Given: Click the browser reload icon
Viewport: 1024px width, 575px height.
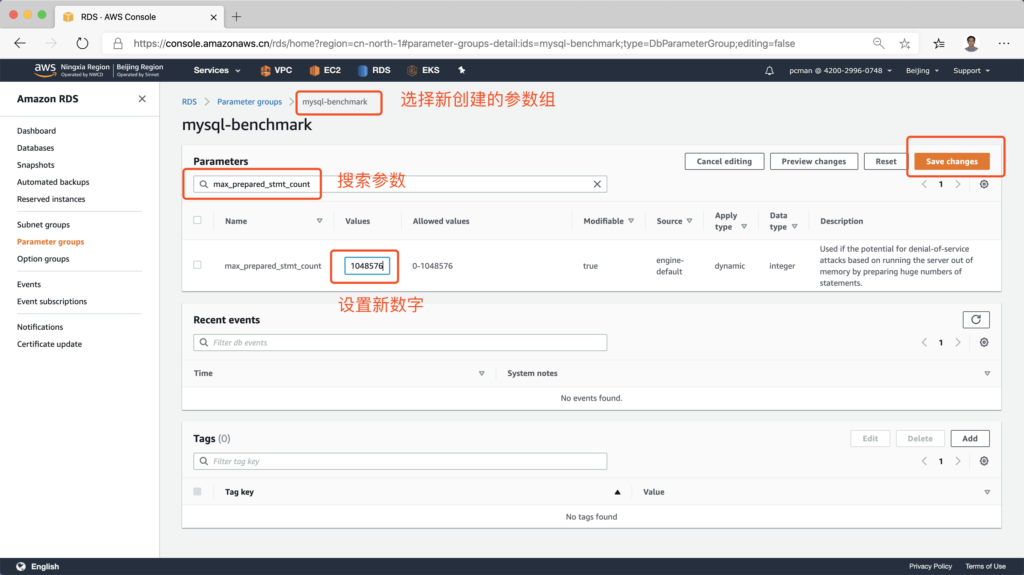Looking at the screenshot, I should coord(82,44).
